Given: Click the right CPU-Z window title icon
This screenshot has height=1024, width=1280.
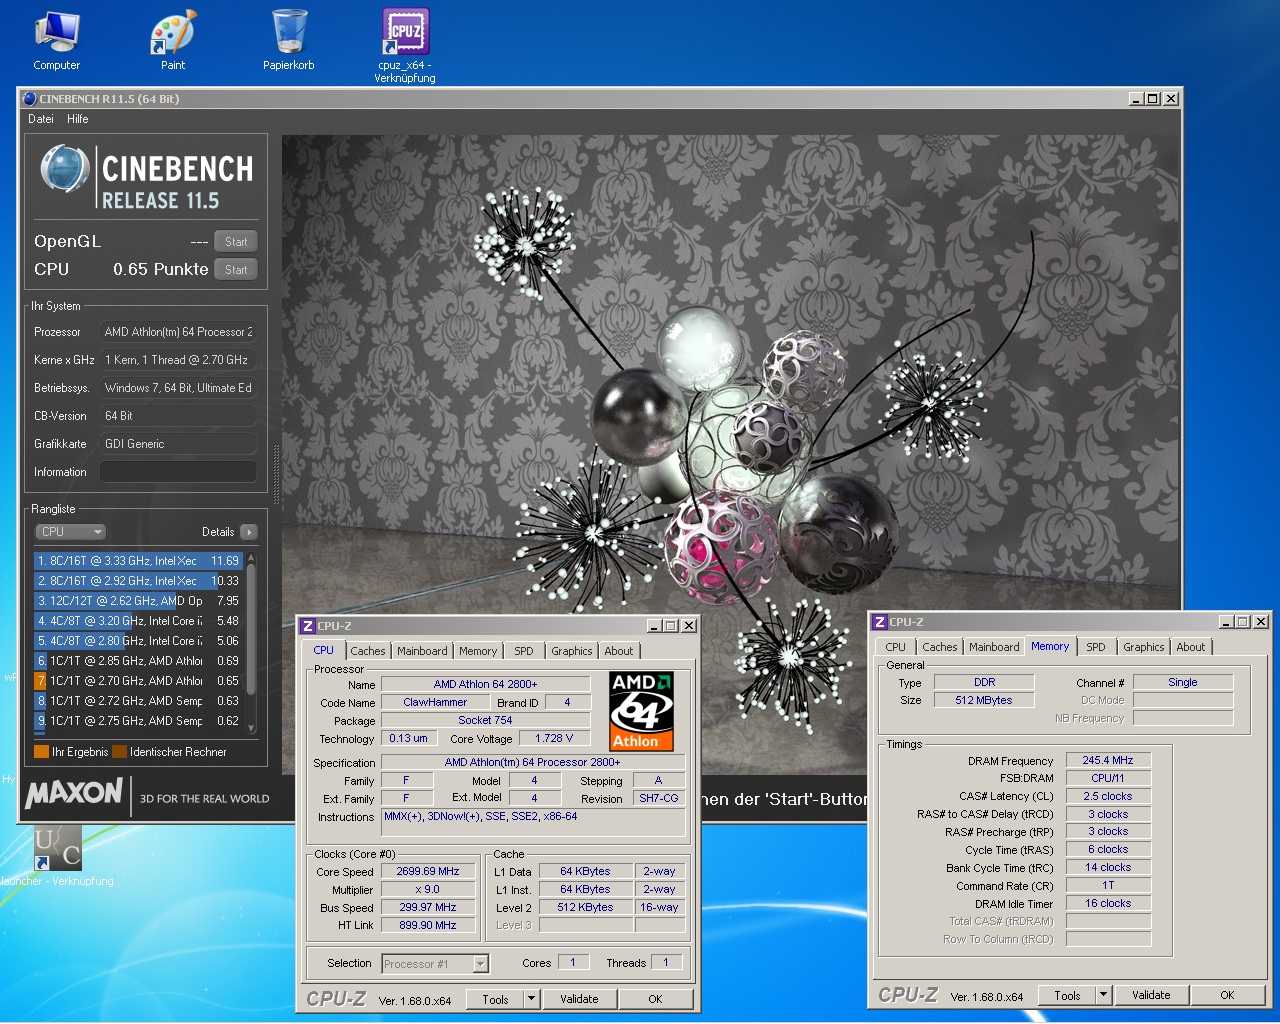Looking at the screenshot, I should [880, 622].
